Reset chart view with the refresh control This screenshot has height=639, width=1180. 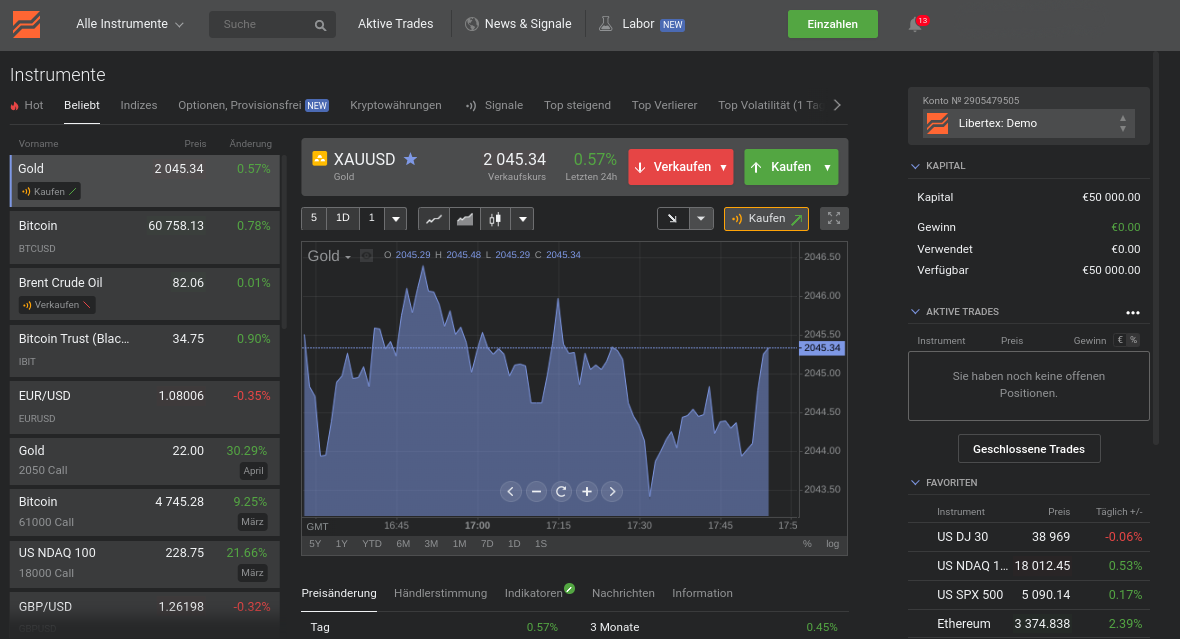pos(561,491)
